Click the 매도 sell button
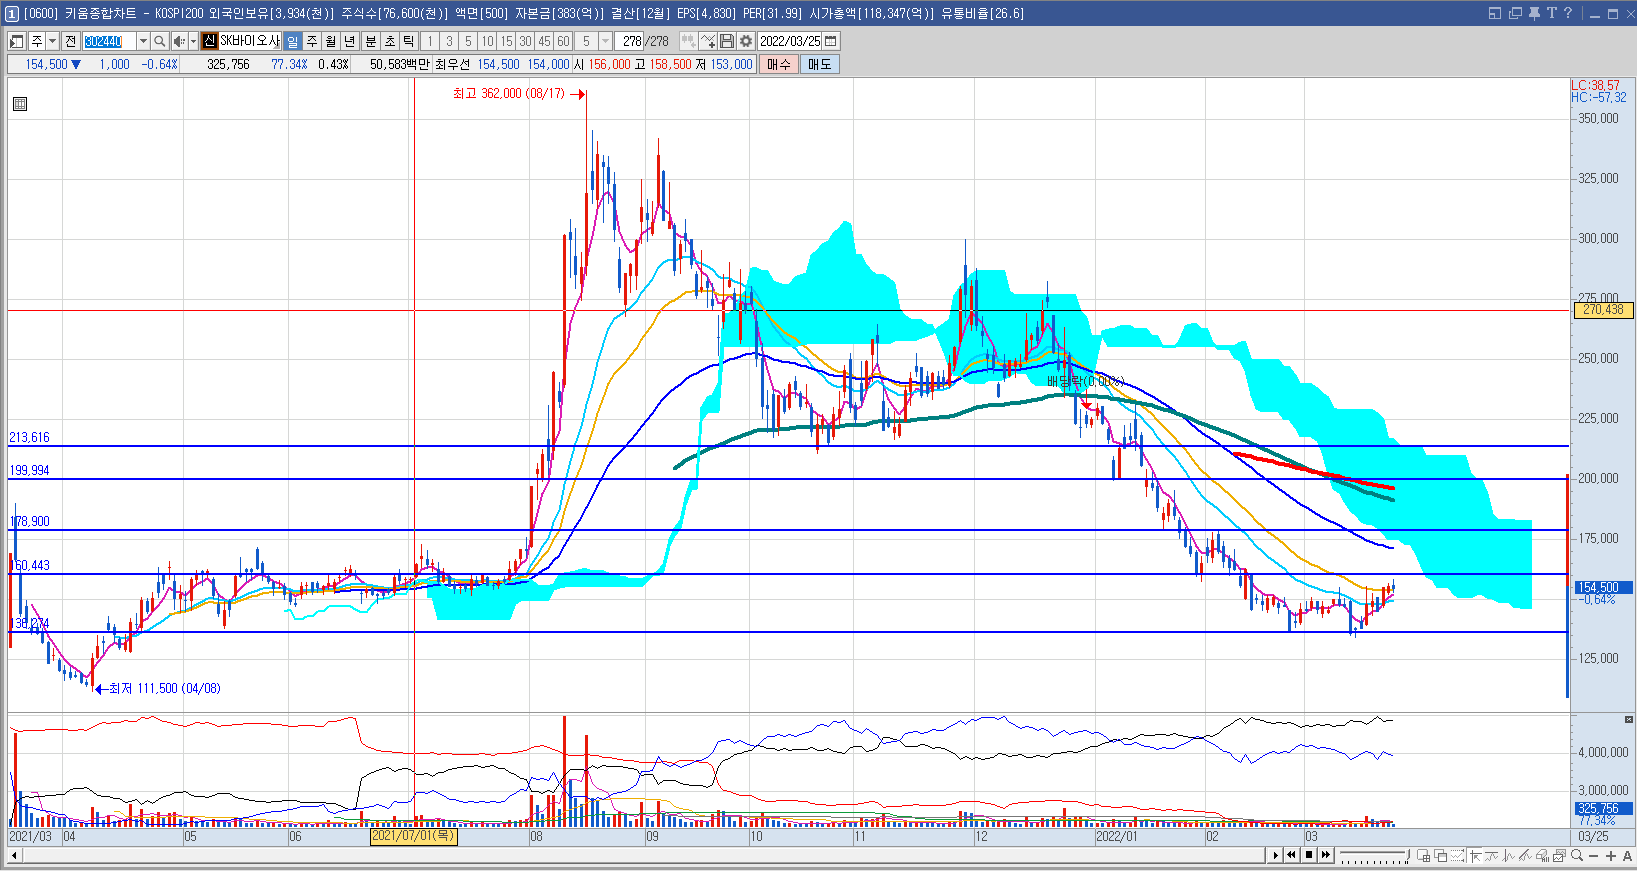 pos(819,64)
